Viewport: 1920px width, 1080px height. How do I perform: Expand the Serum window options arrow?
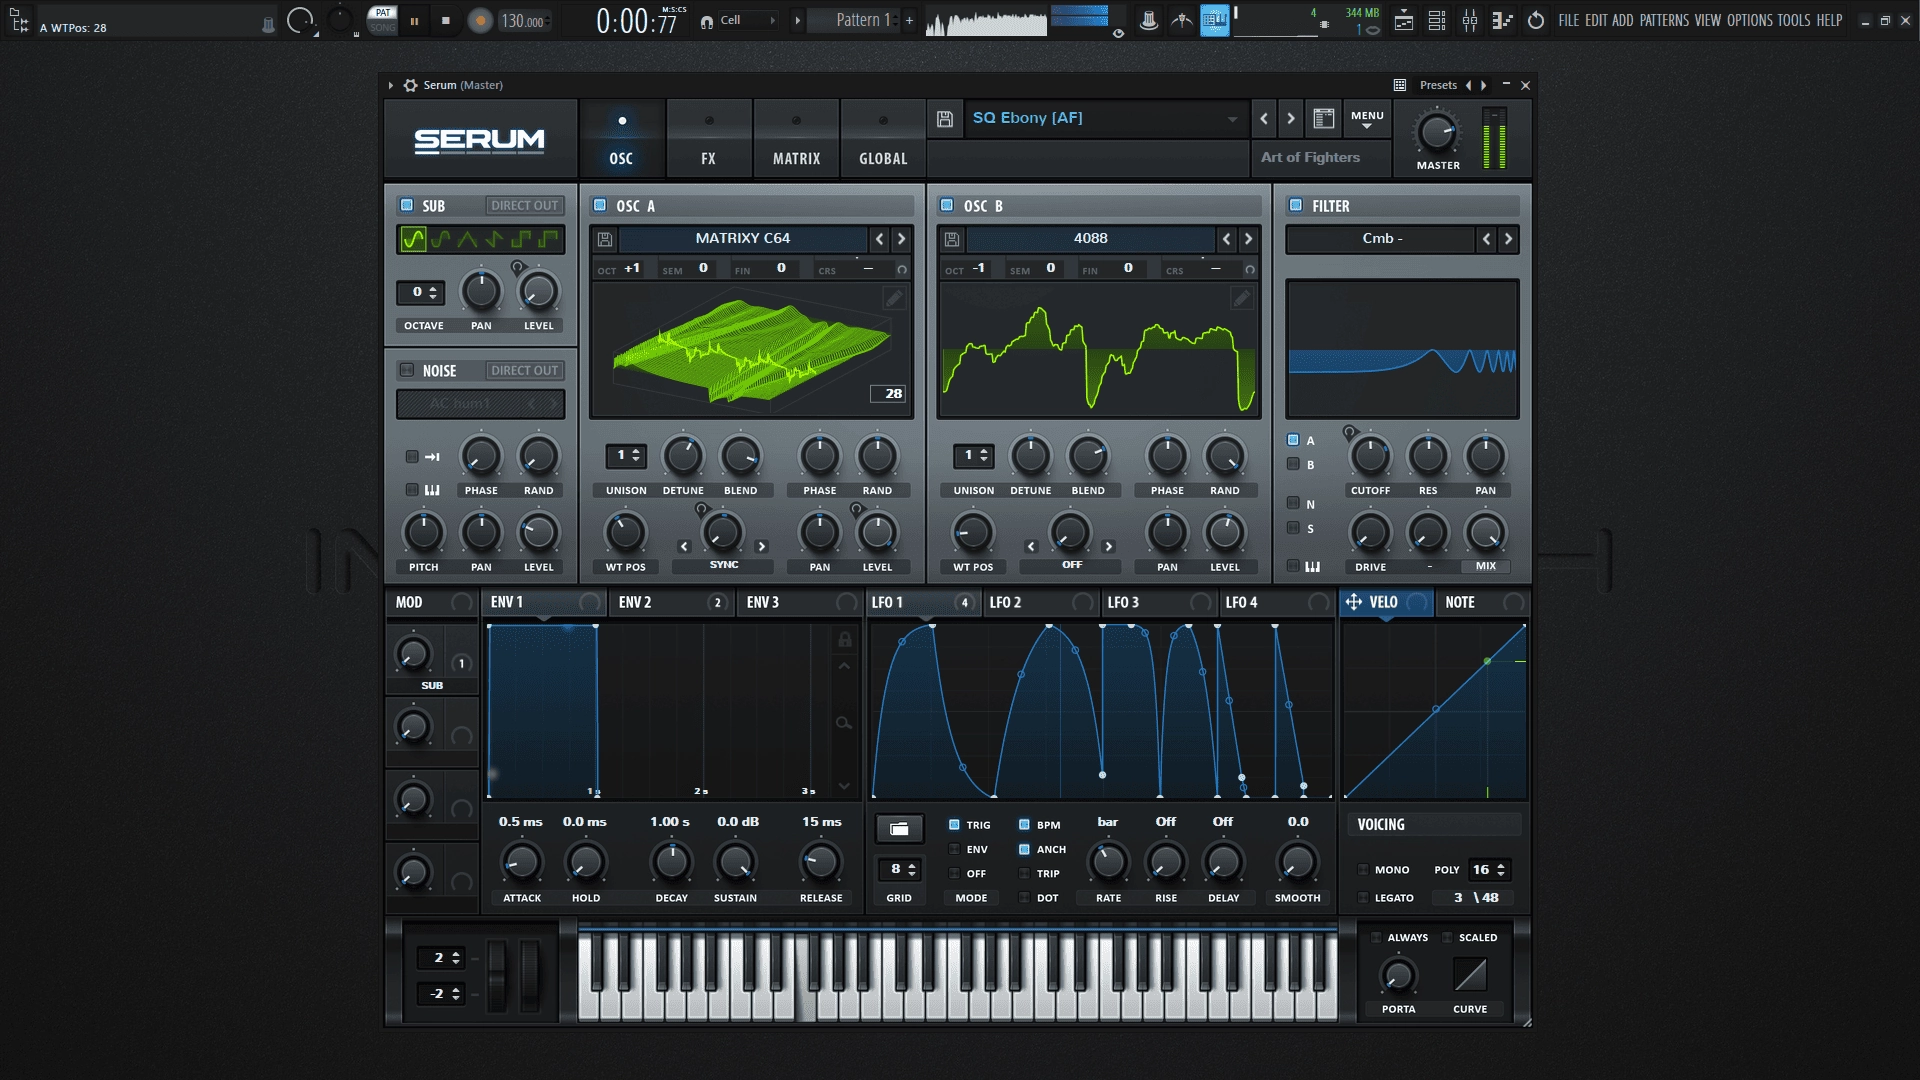point(391,85)
